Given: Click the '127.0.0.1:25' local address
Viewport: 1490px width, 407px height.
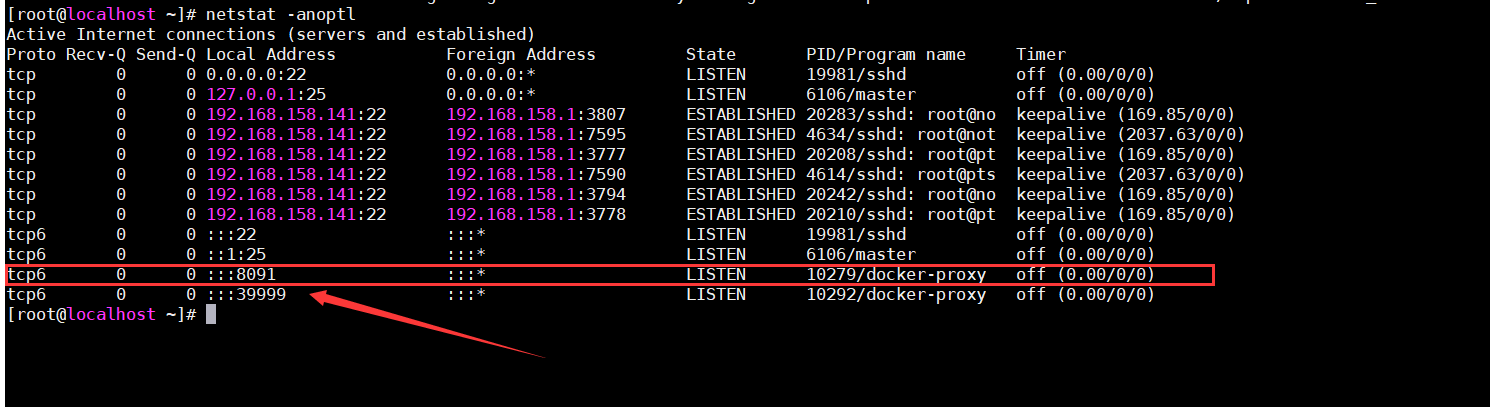Looking at the screenshot, I should [266, 95].
